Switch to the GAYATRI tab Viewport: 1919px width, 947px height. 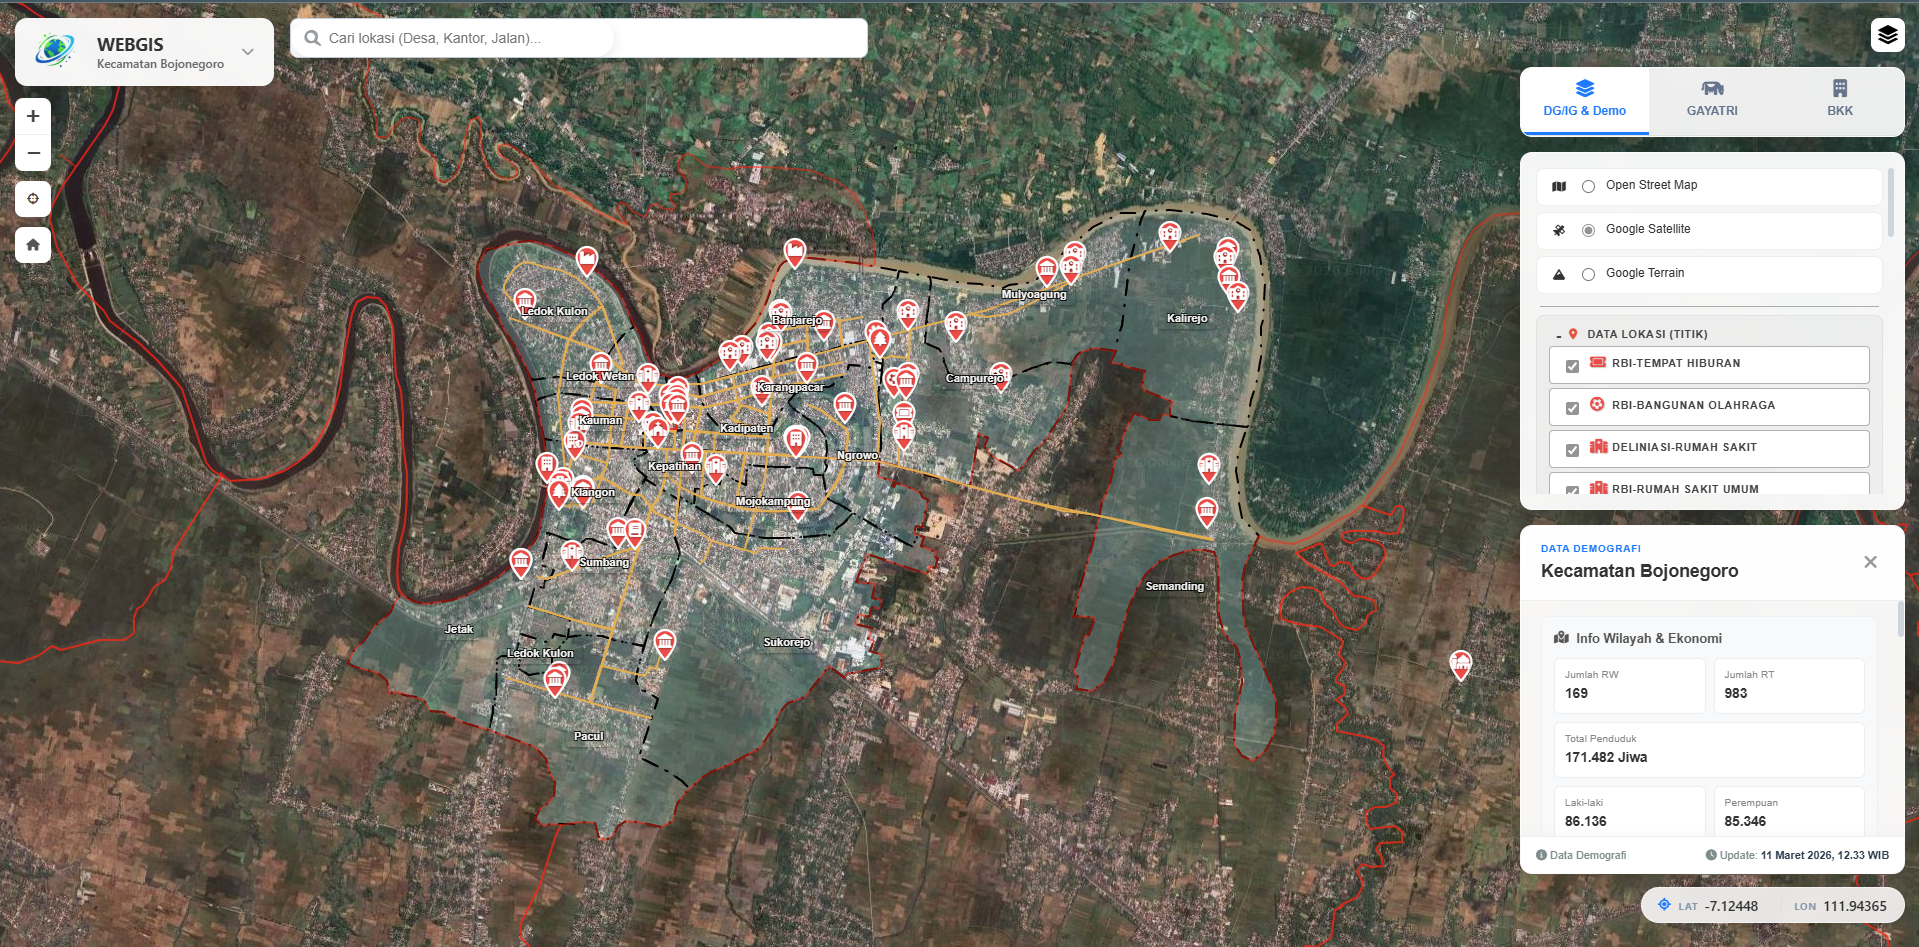tap(1710, 100)
